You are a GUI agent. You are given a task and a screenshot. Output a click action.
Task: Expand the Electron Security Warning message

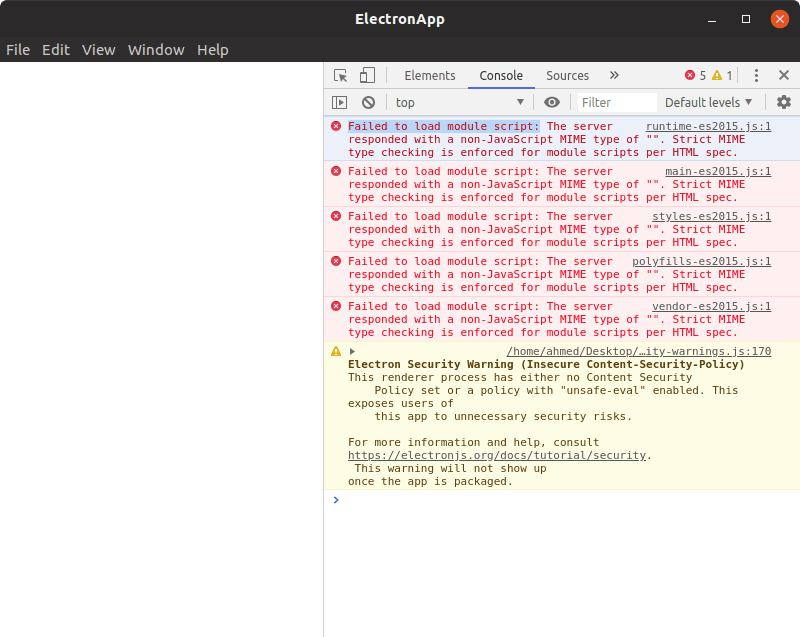(352, 351)
